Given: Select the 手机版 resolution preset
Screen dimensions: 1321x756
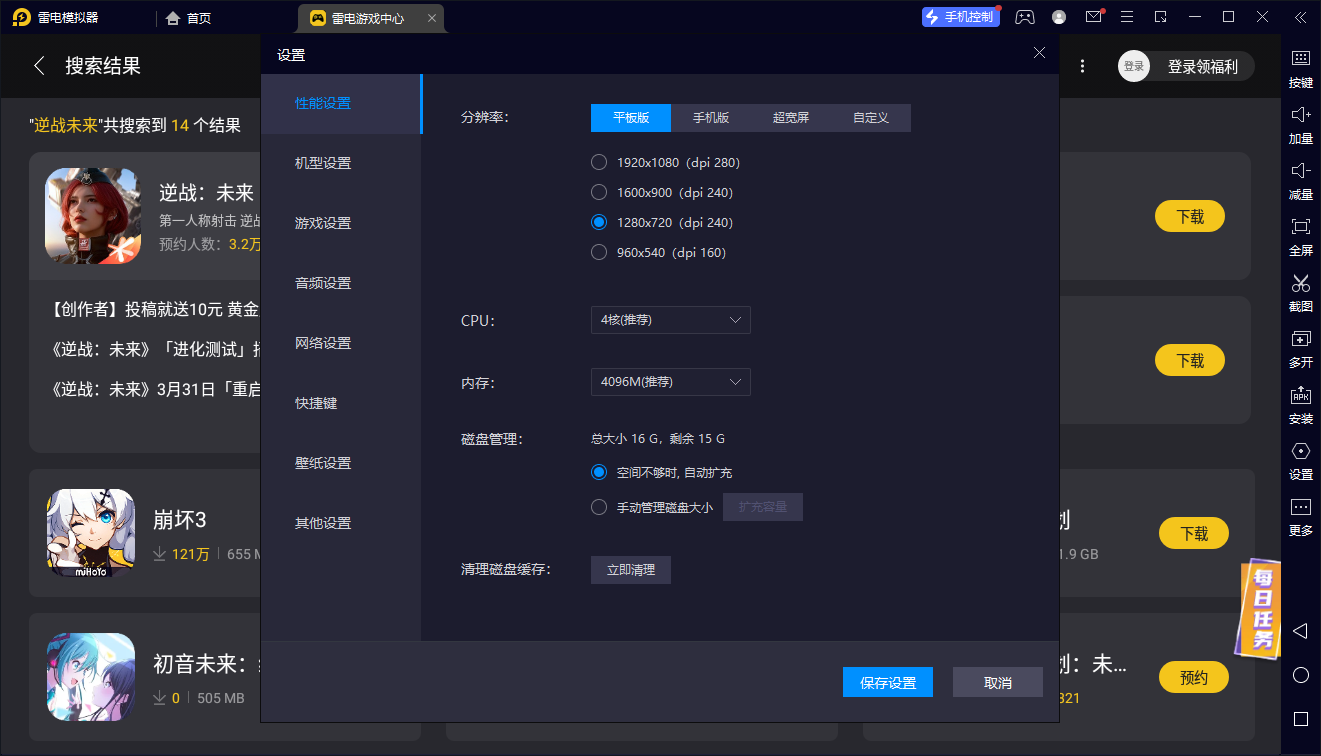Looking at the screenshot, I should click(x=710, y=117).
